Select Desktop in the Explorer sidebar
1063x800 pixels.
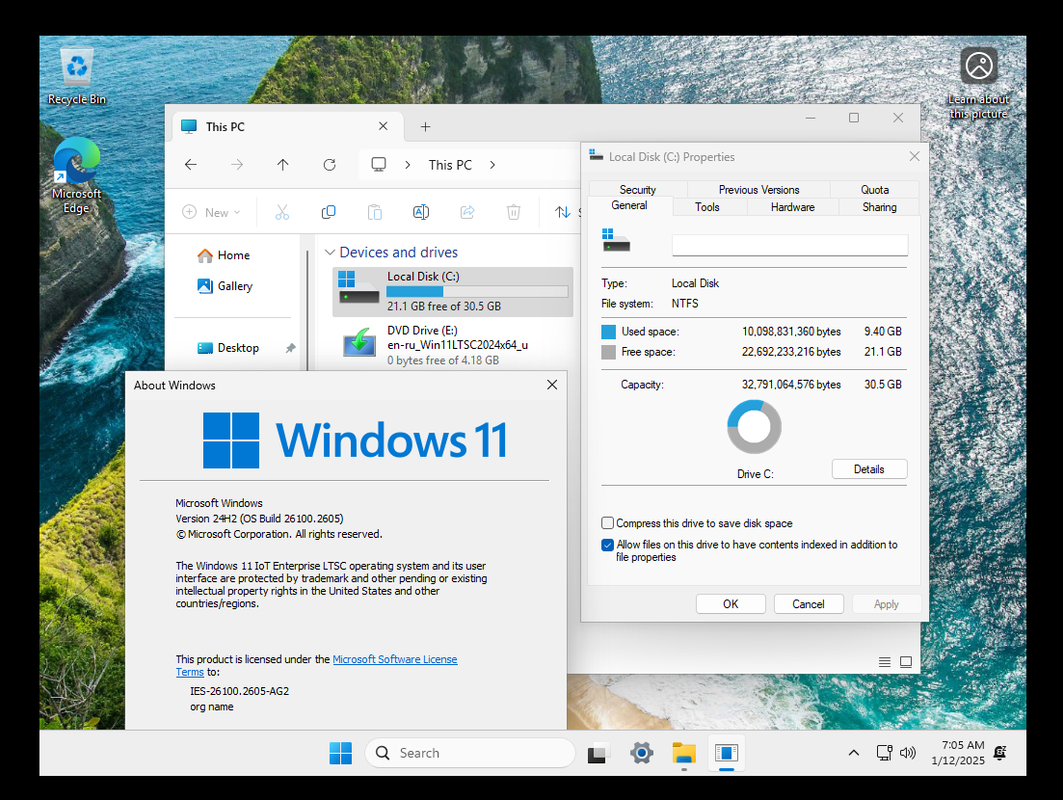pyautogui.click(x=228, y=348)
